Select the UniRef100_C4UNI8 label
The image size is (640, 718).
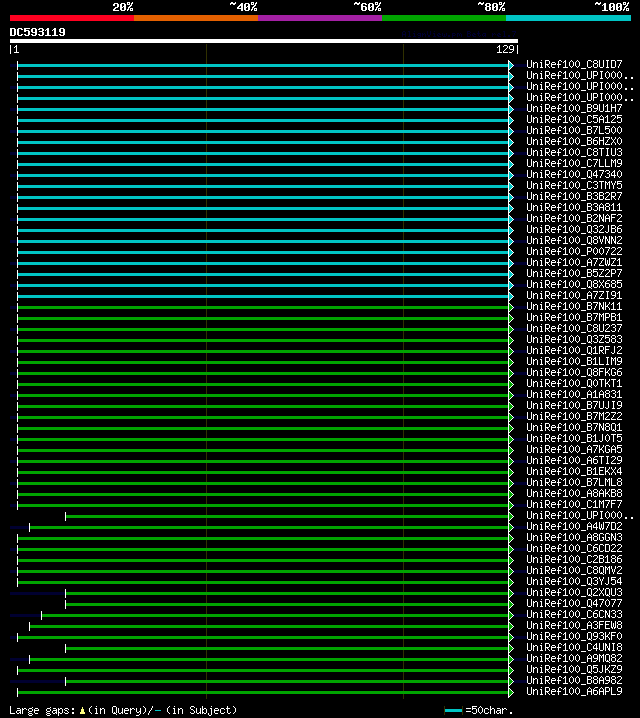(574, 647)
